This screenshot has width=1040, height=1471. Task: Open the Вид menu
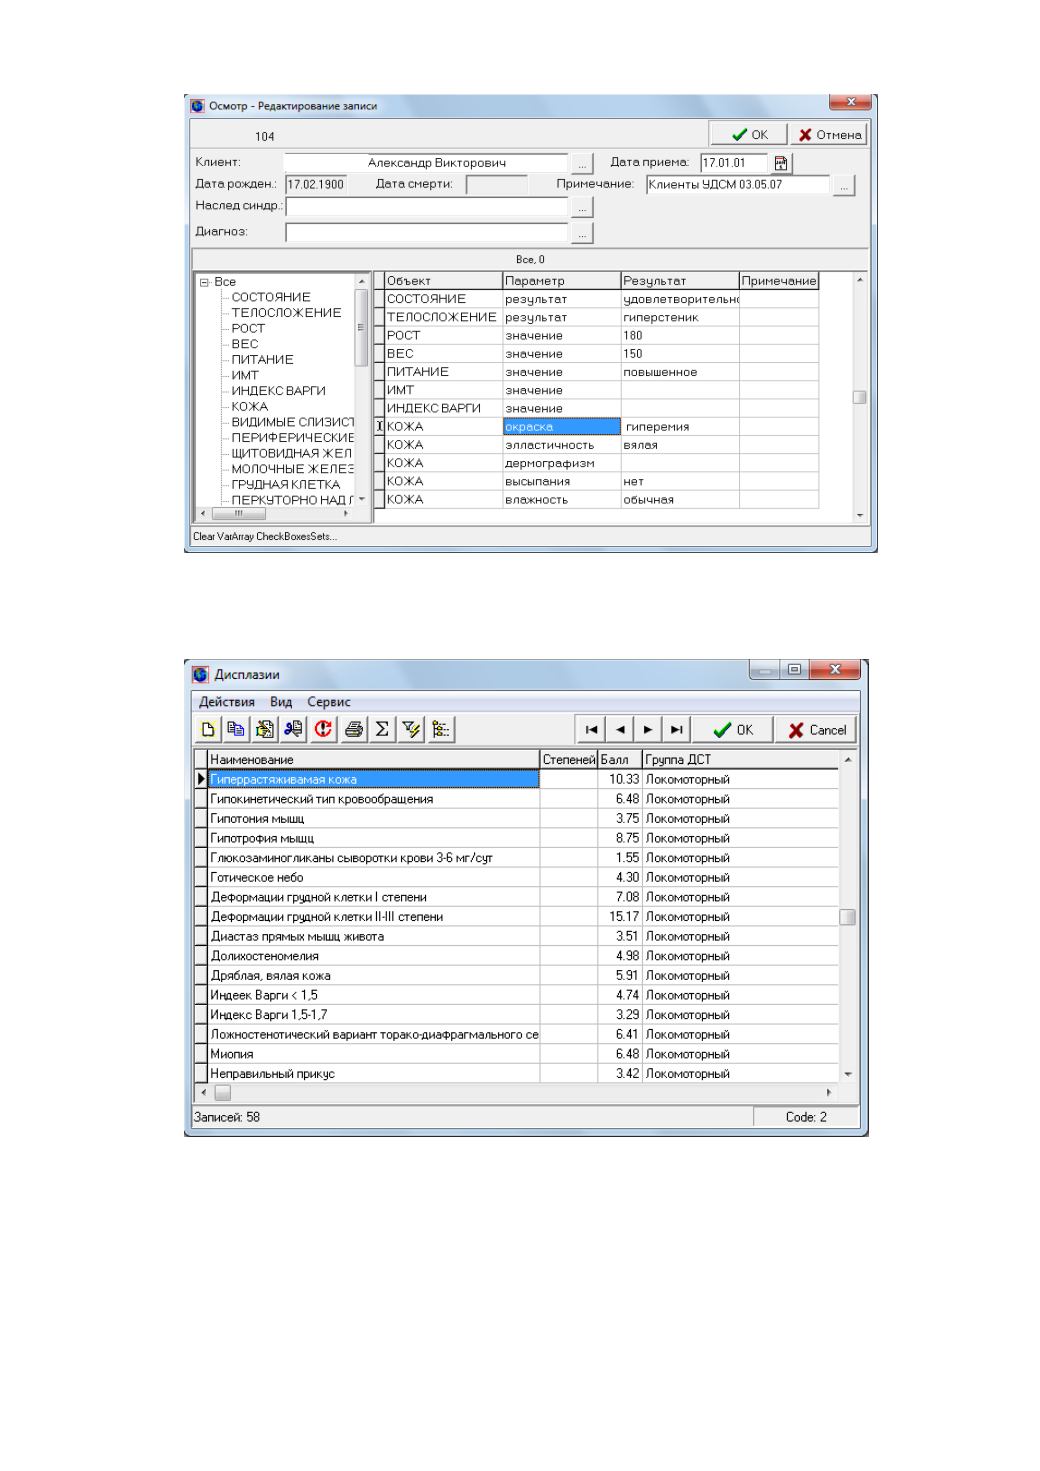[x=281, y=702]
